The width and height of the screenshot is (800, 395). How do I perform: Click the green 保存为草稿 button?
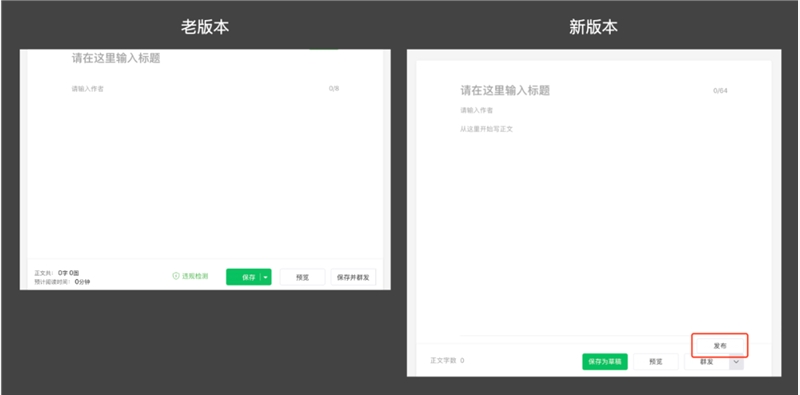point(605,361)
